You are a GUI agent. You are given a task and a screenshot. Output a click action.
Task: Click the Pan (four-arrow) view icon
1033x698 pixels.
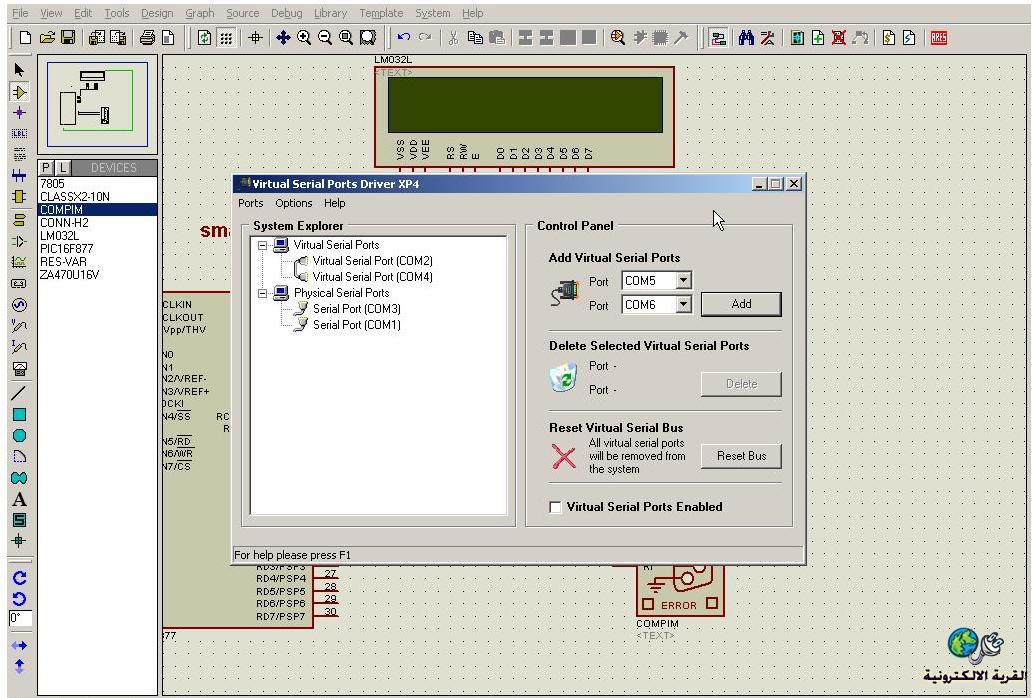pyautogui.click(x=283, y=38)
